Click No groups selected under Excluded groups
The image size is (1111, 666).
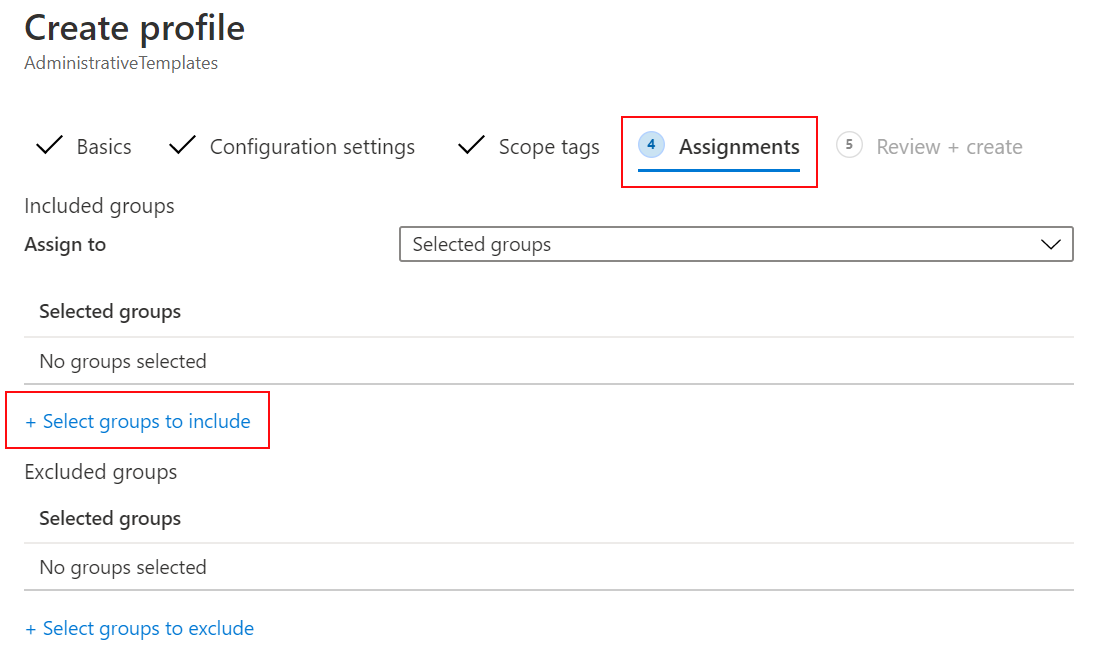(123, 568)
